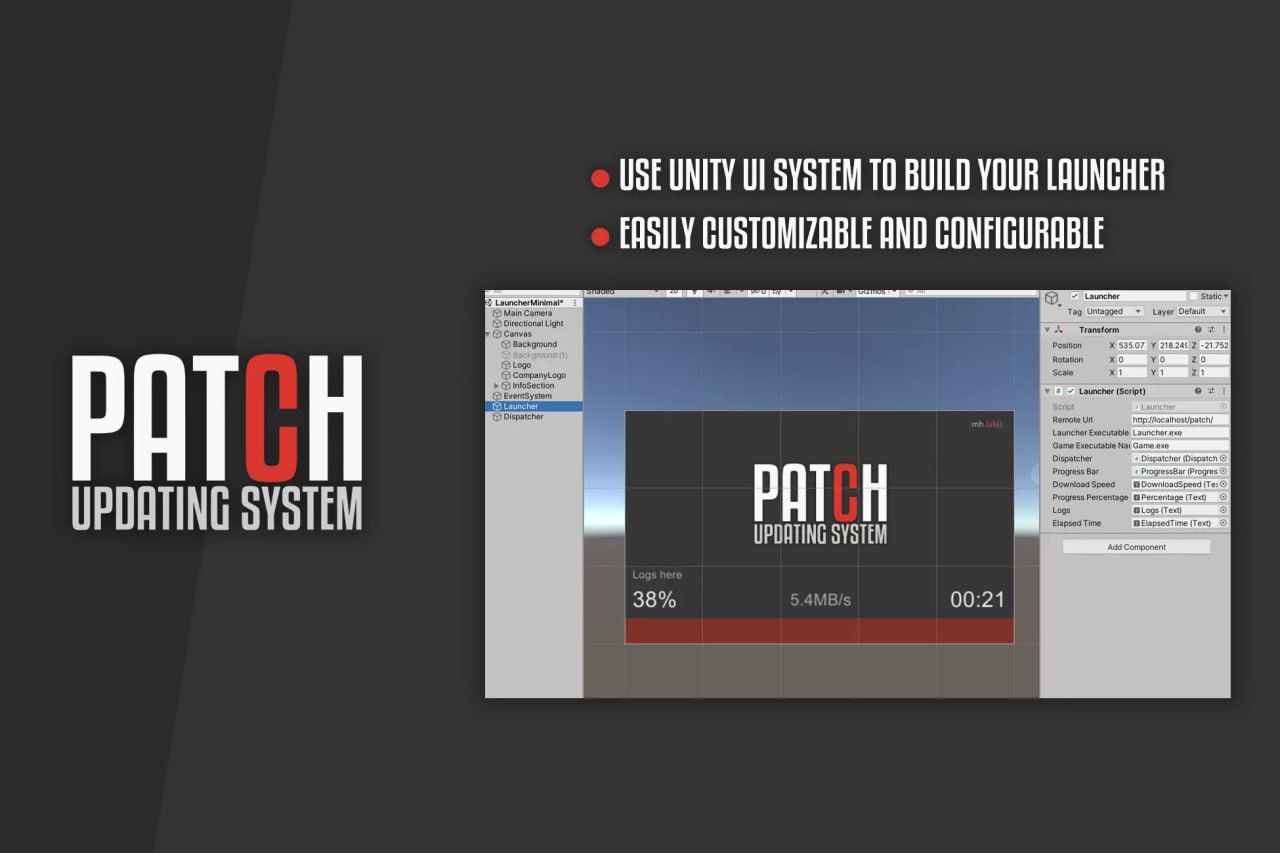Click the Add Component button
The height and width of the screenshot is (853, 1280).
pos(1135,546)
